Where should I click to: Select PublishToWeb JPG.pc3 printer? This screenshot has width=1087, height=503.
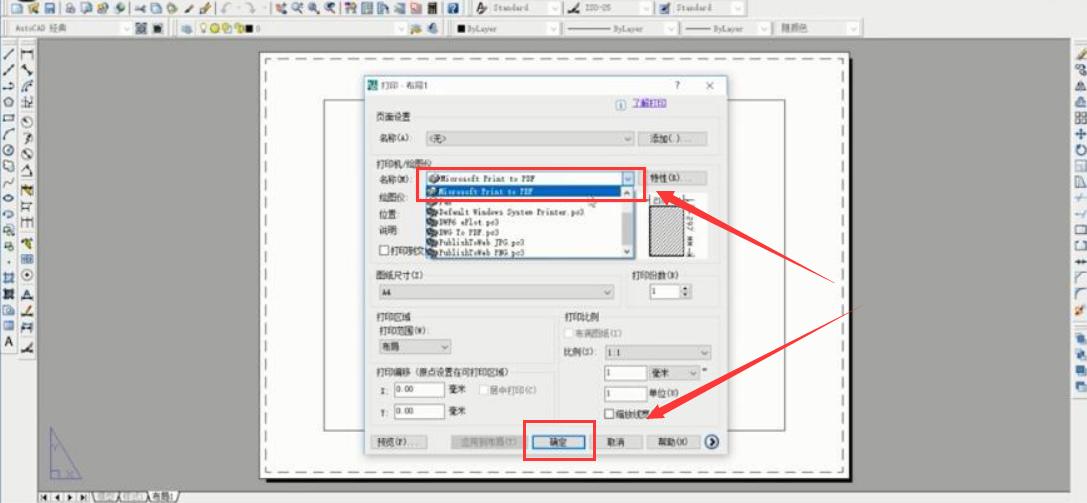[523, 242]
